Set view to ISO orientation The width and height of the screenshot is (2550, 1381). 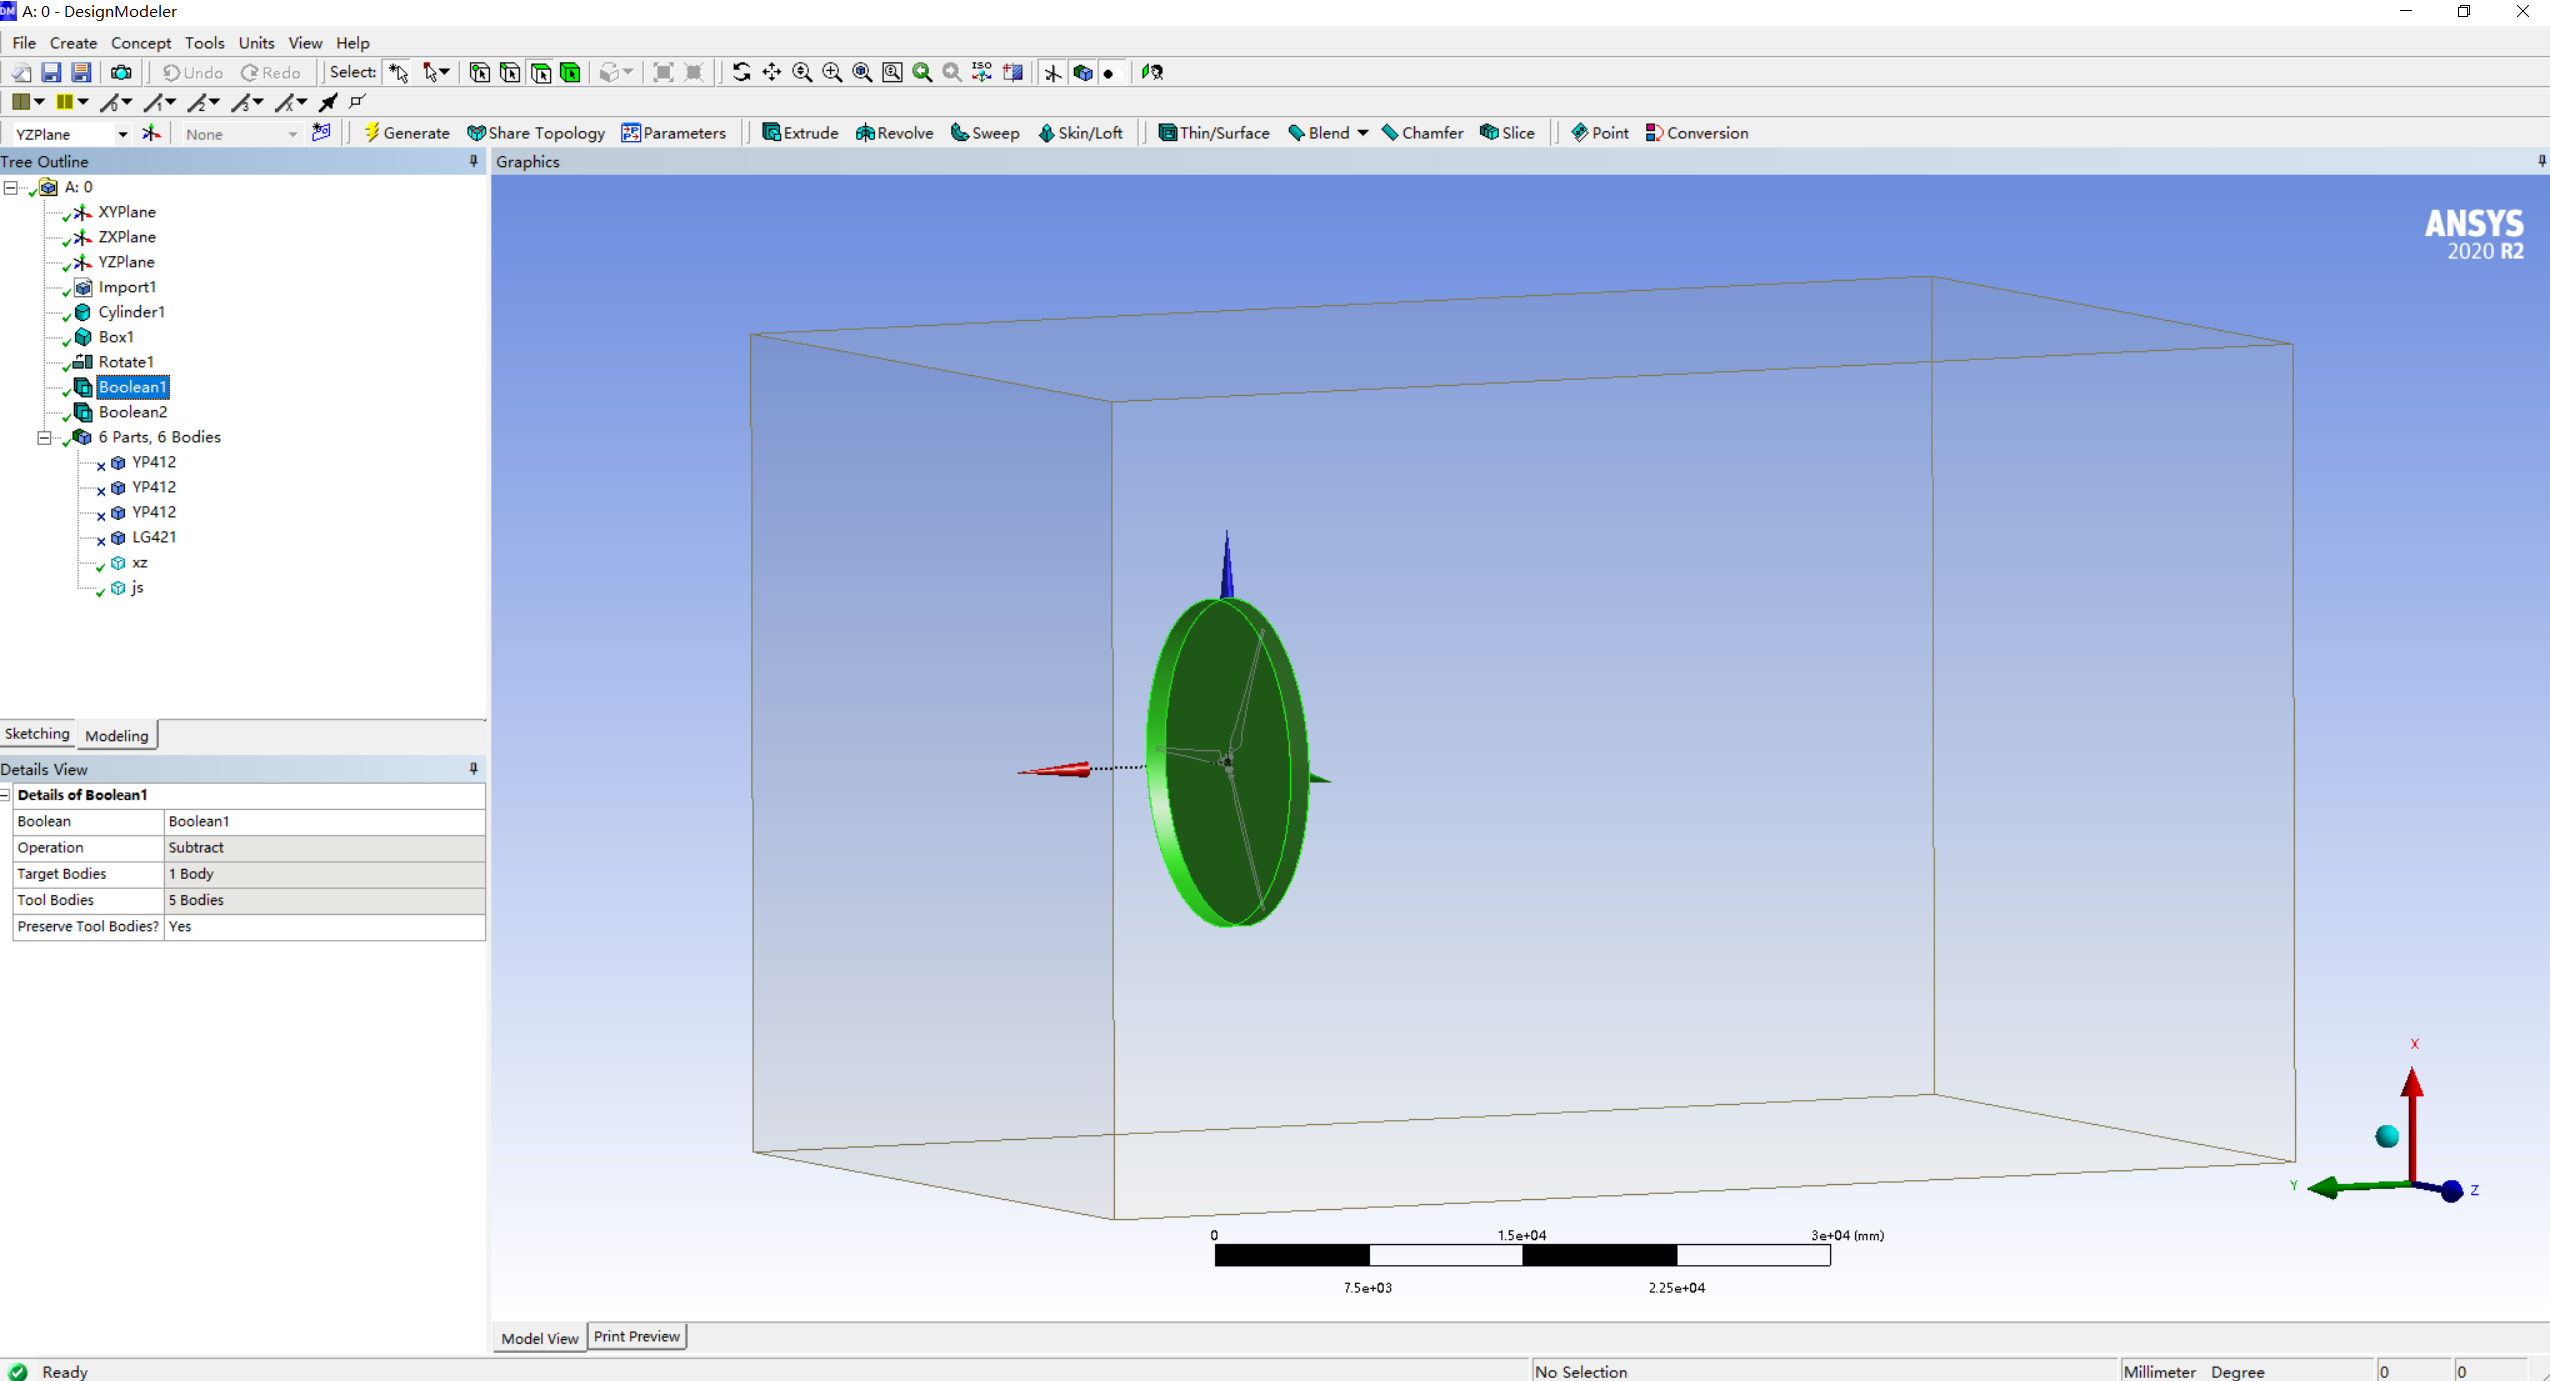(x=982, y=72)
